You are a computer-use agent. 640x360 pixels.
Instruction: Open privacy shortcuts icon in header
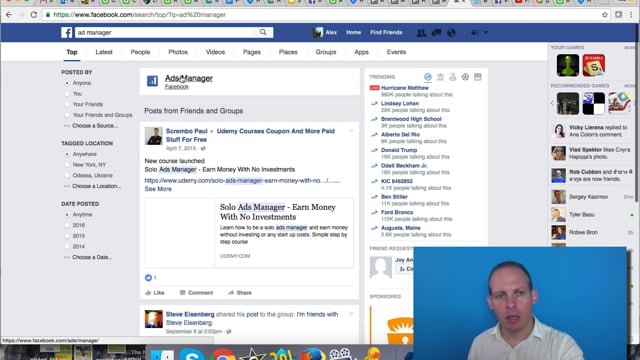tap(475, 33)
